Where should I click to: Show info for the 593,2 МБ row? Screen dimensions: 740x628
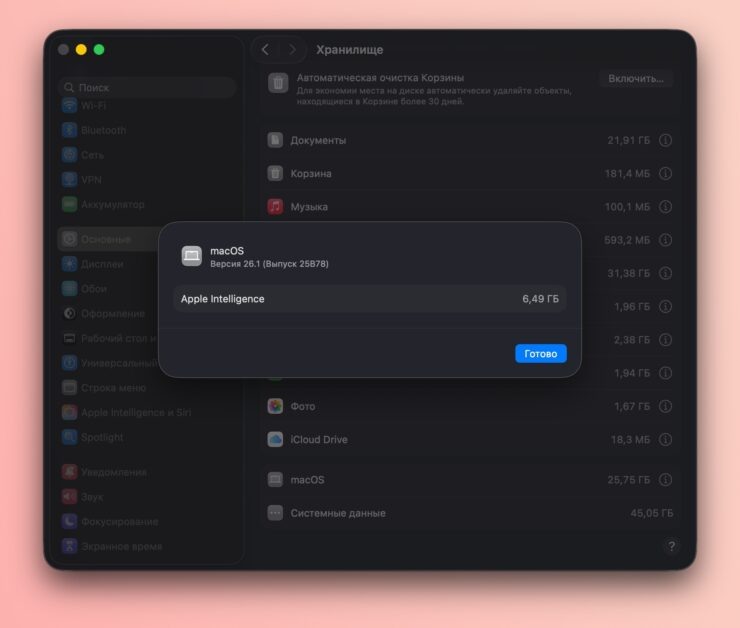pos(665,240)
